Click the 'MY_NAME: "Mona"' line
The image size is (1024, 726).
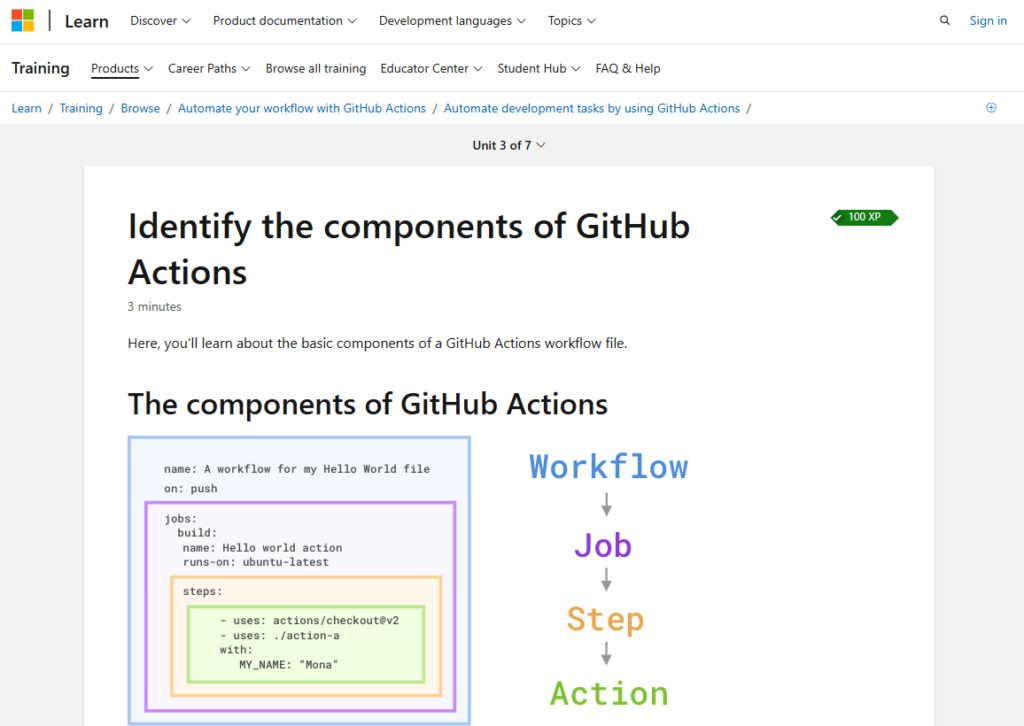[288, 665]
